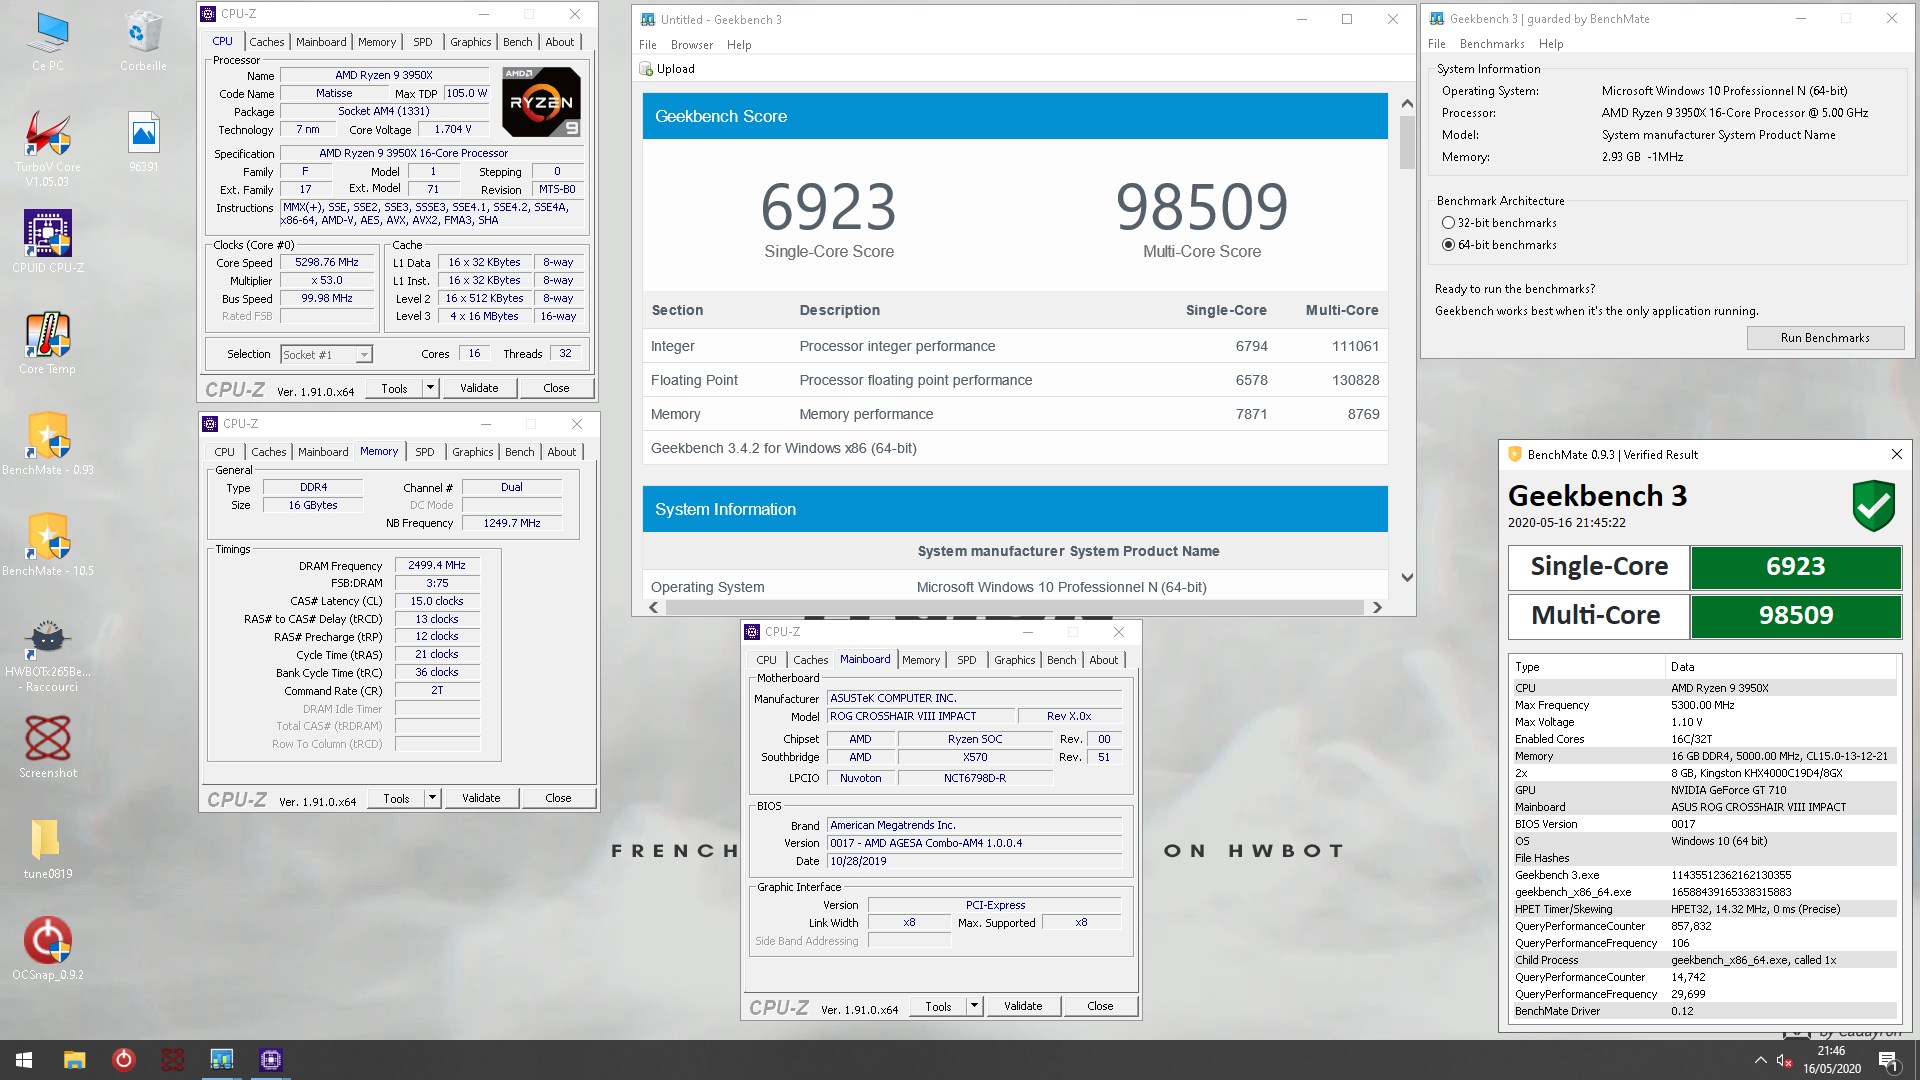This screenshot has height=1080, width=1920.
Task: Click right arrow of Geekbench horizontal scrollbar
Action: [x=1377, y=607]
